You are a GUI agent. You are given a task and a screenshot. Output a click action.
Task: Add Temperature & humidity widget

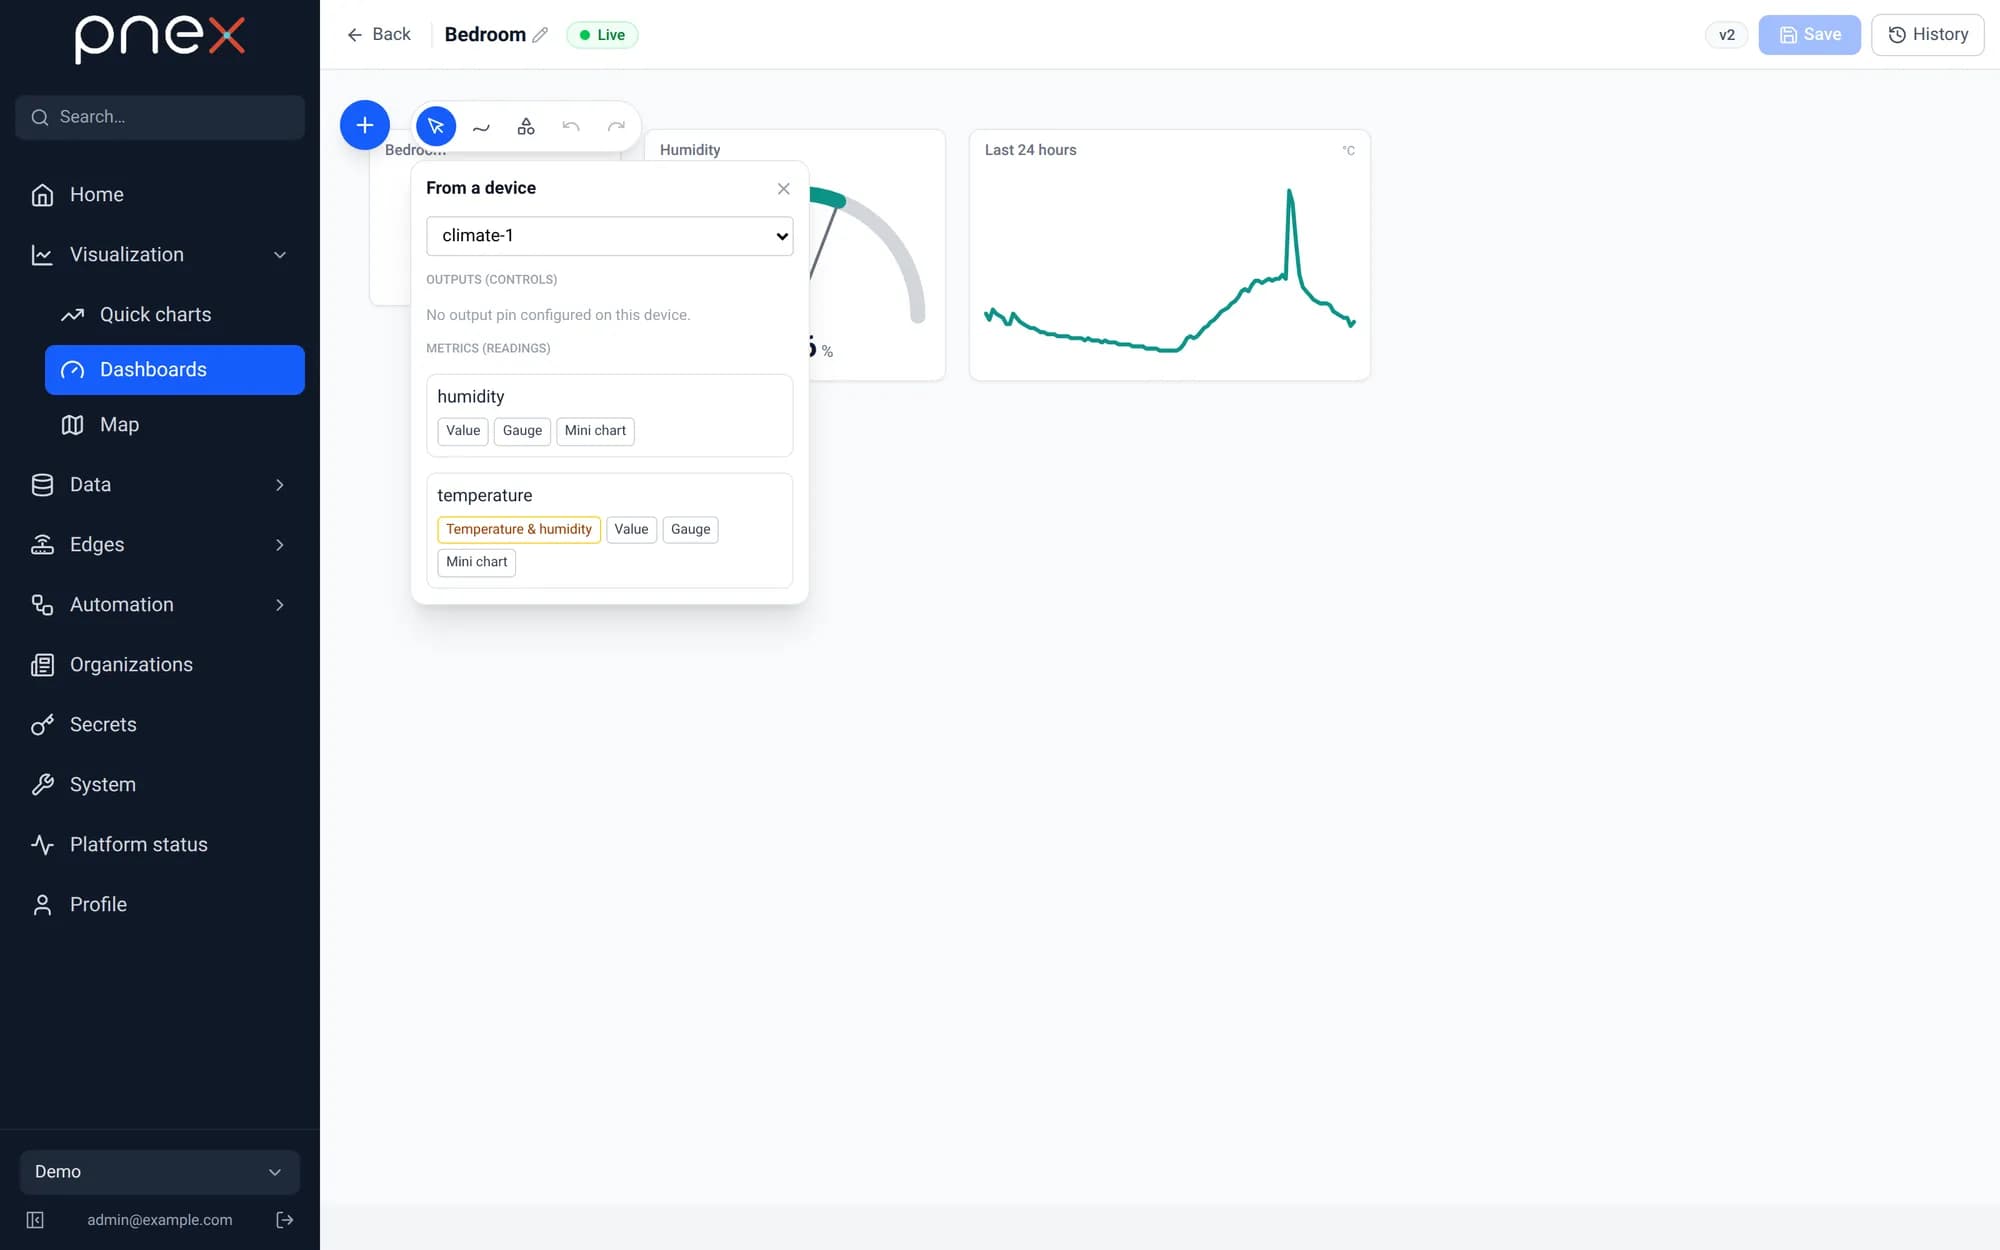[x=519, y=530]
